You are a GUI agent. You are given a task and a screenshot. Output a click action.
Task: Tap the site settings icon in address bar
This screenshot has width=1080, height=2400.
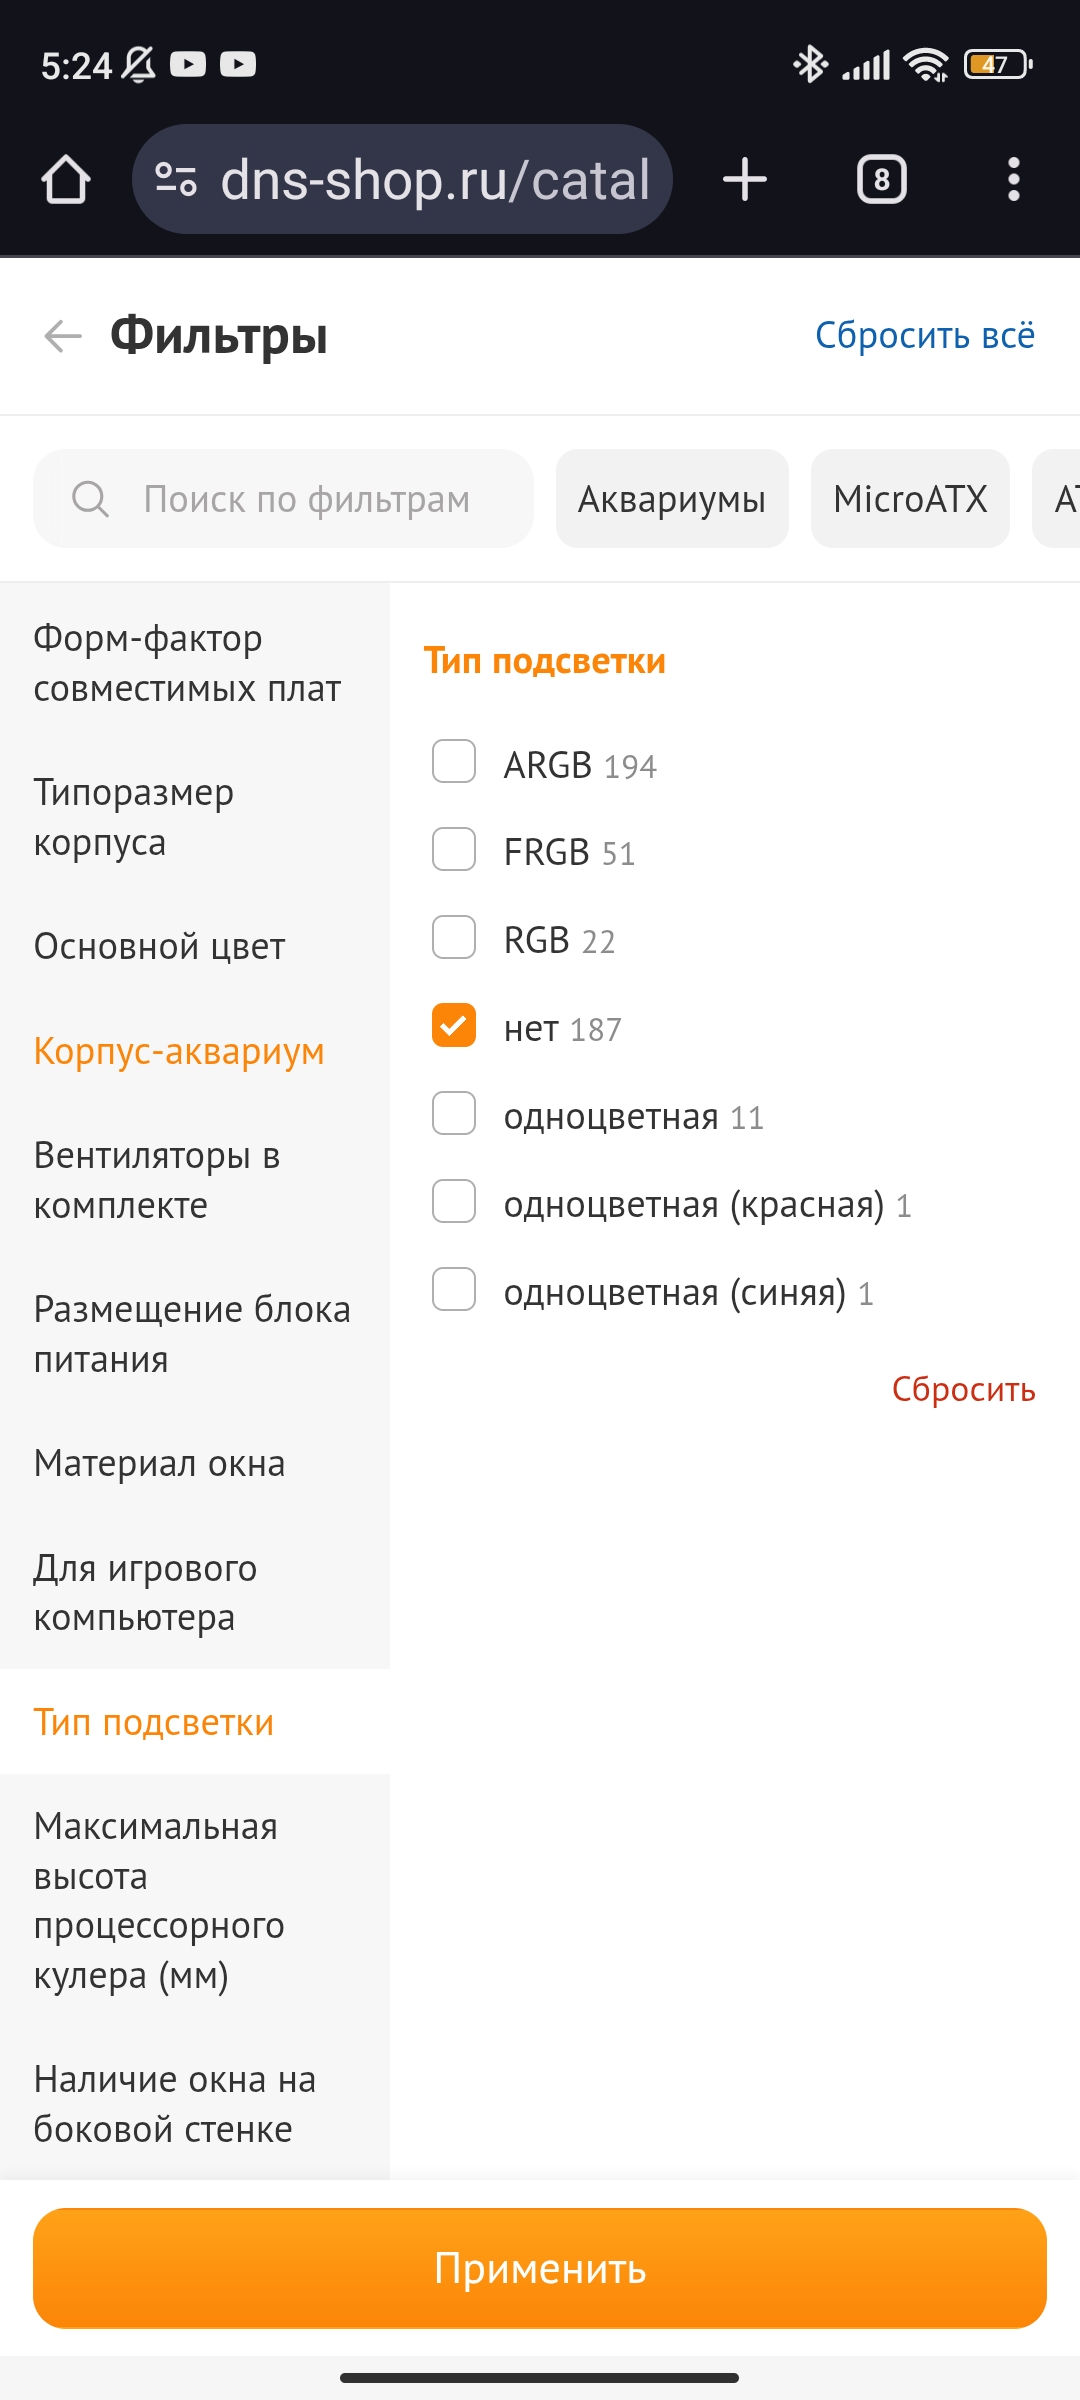tap(176, 180)
